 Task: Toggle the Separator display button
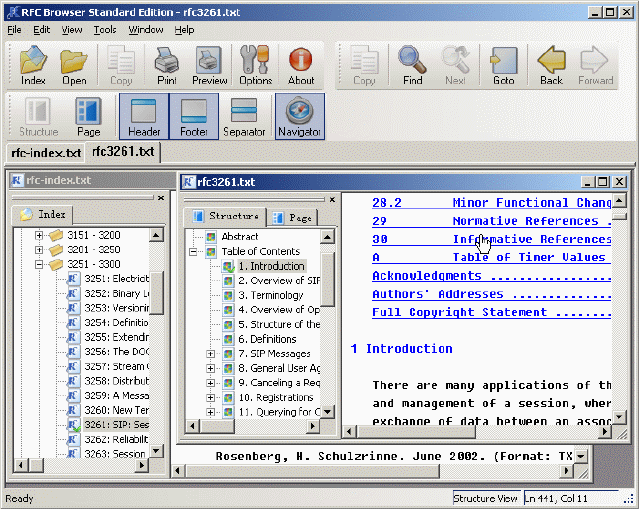pyautogui.click(x=244, y=117)
